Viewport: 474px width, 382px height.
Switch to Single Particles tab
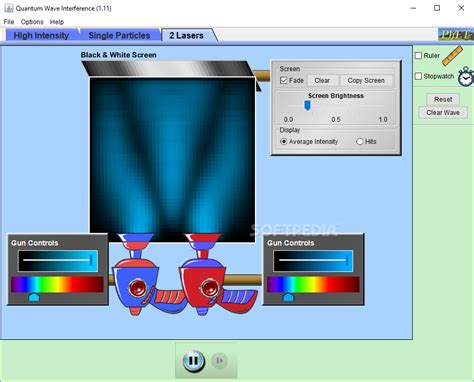119,35
